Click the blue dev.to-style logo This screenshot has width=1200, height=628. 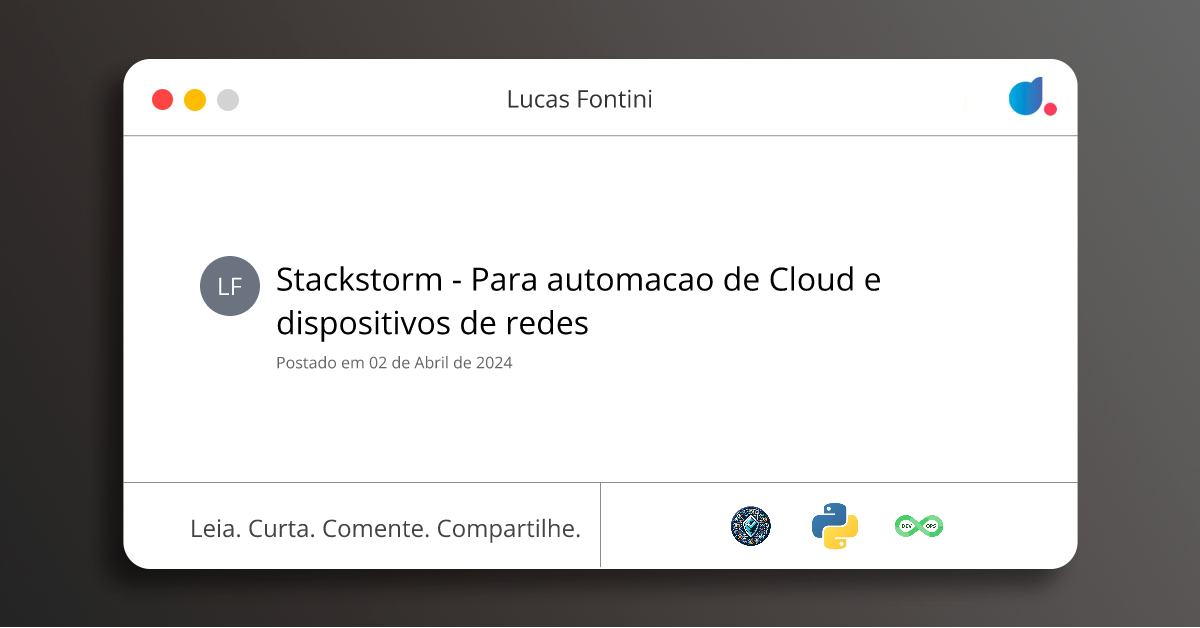[1026, 97]
